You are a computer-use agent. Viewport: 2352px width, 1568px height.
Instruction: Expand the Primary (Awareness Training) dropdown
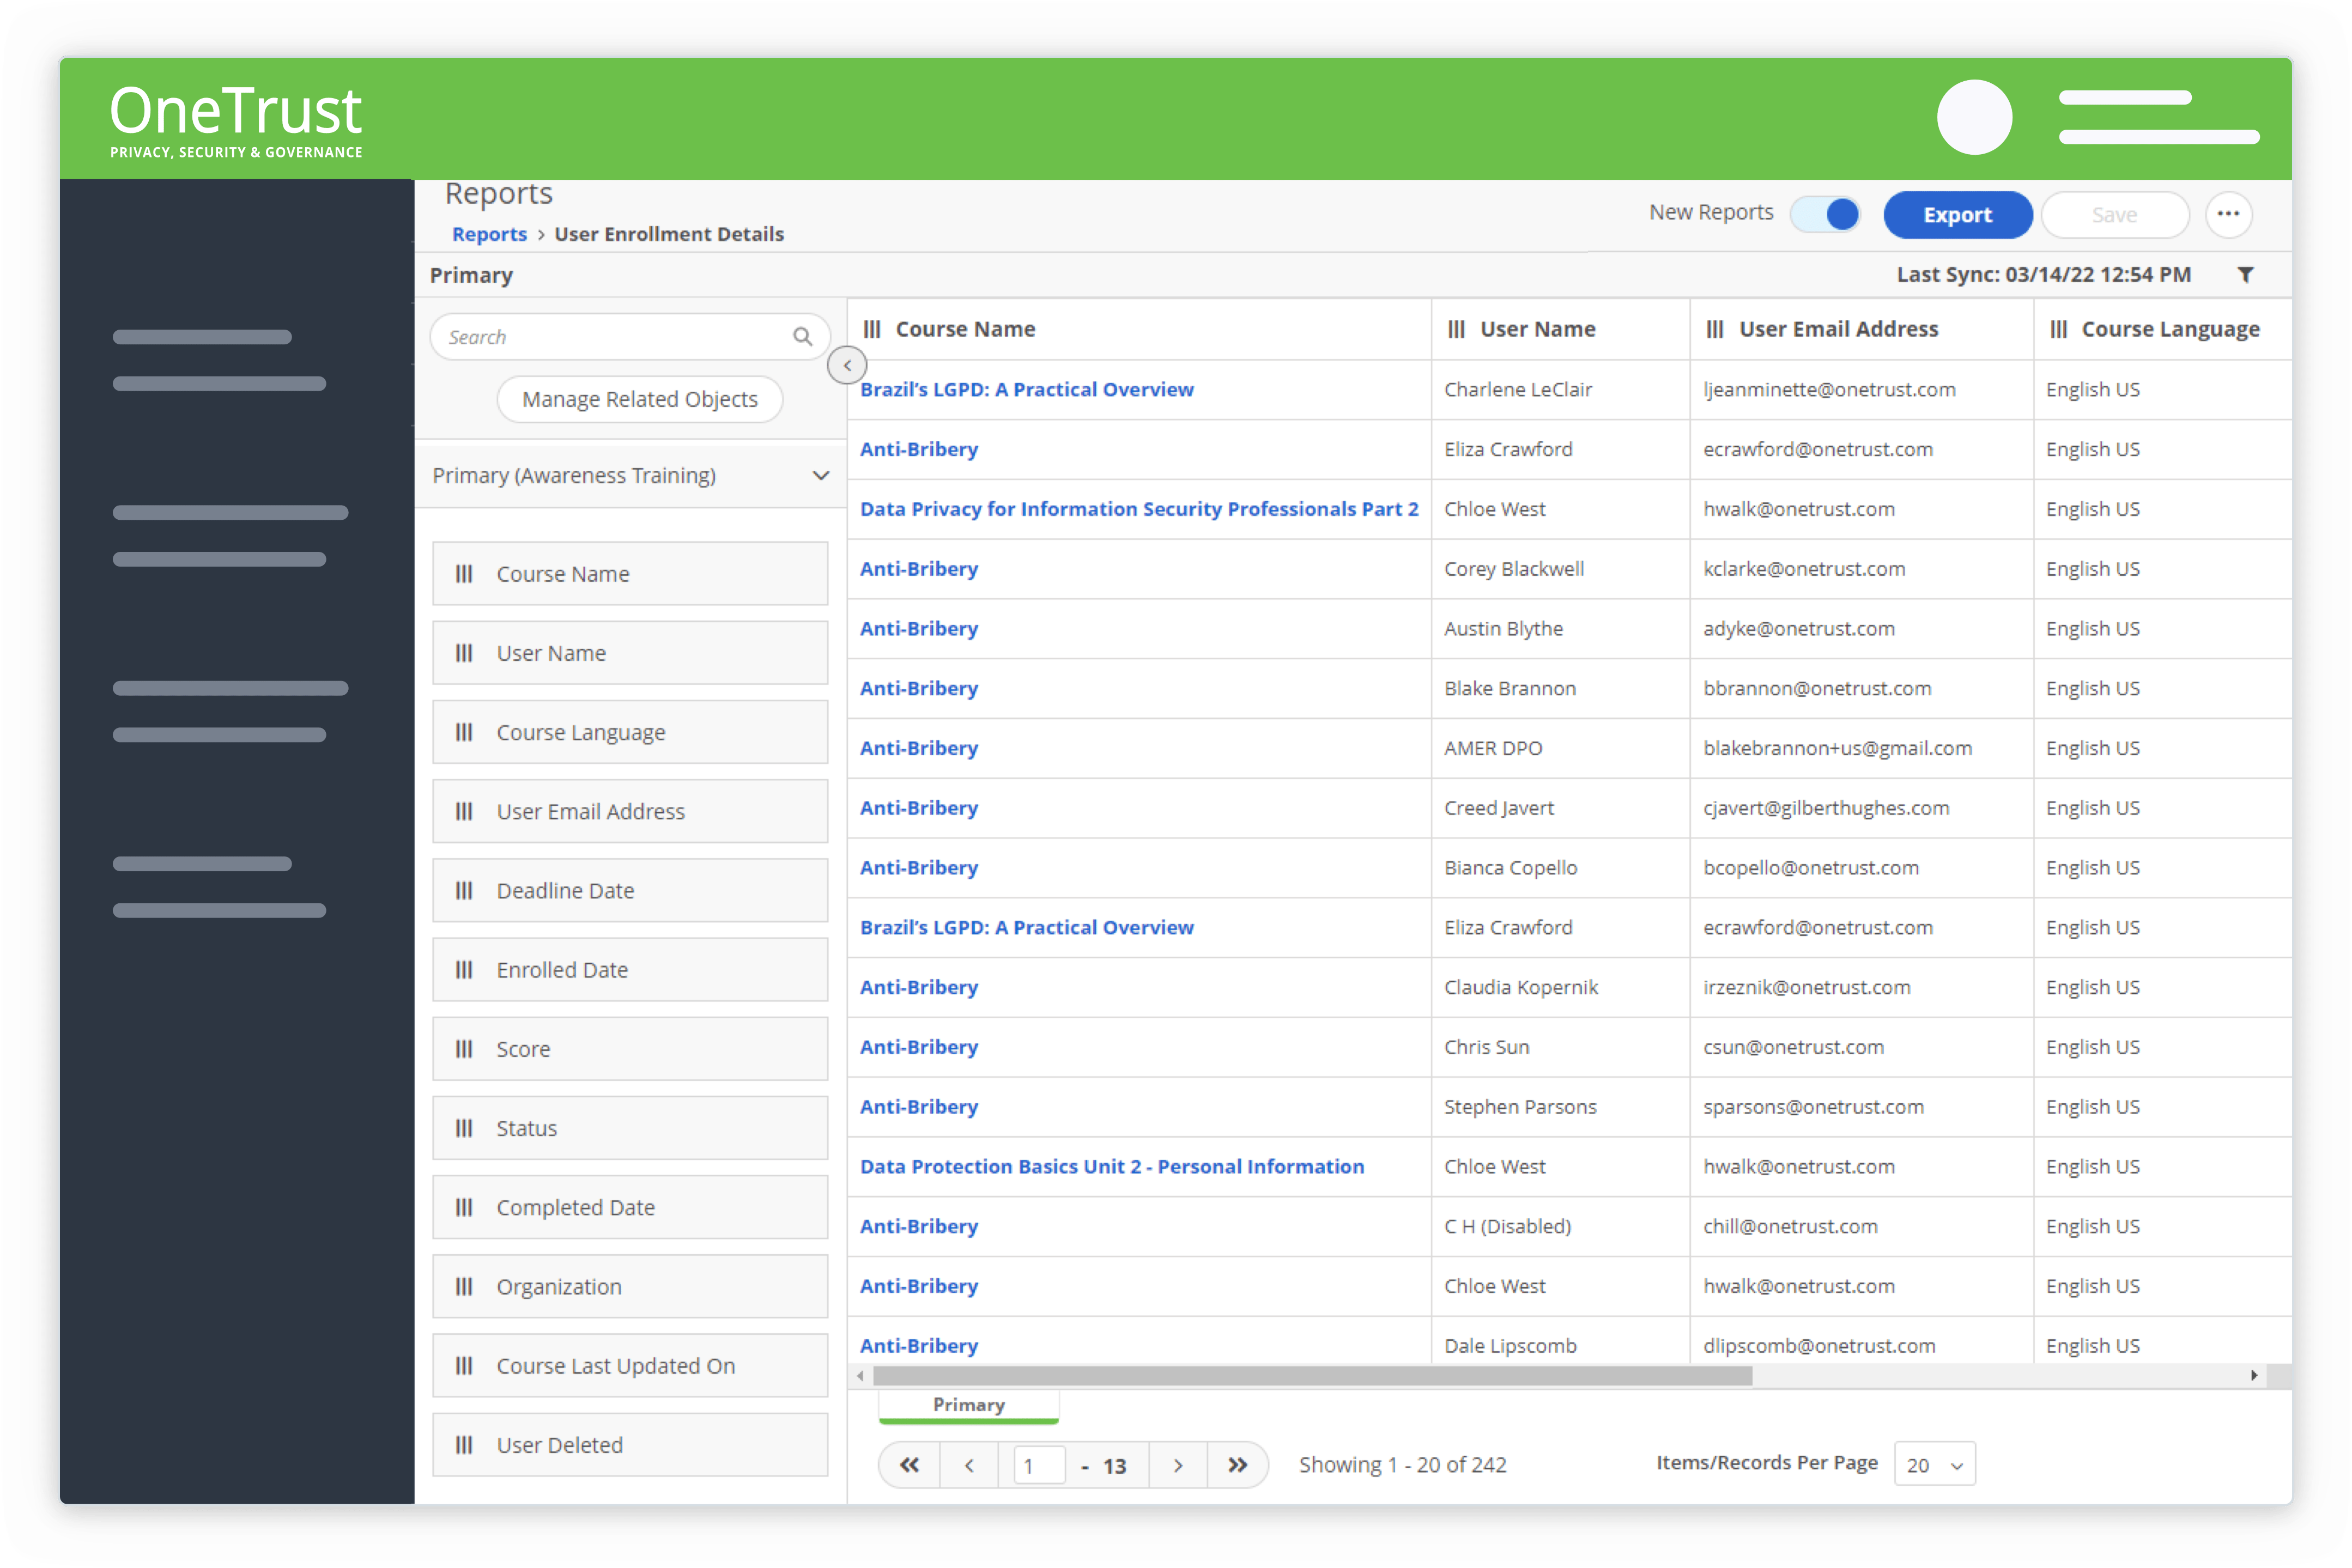pyautogui.click(x=631, y=475)
